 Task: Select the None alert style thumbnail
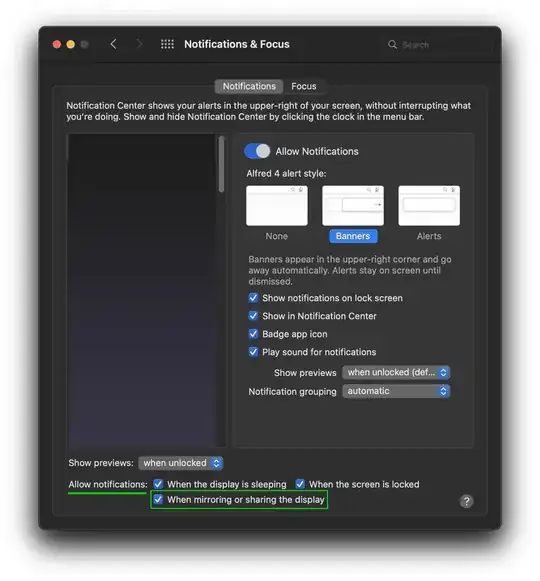click(x=277, y=206)
